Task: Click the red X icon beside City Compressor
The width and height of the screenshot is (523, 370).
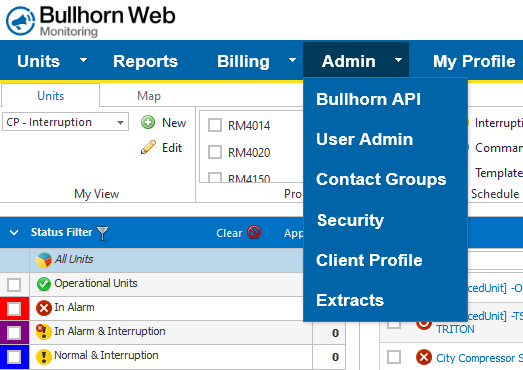Action: pos(424,357)
